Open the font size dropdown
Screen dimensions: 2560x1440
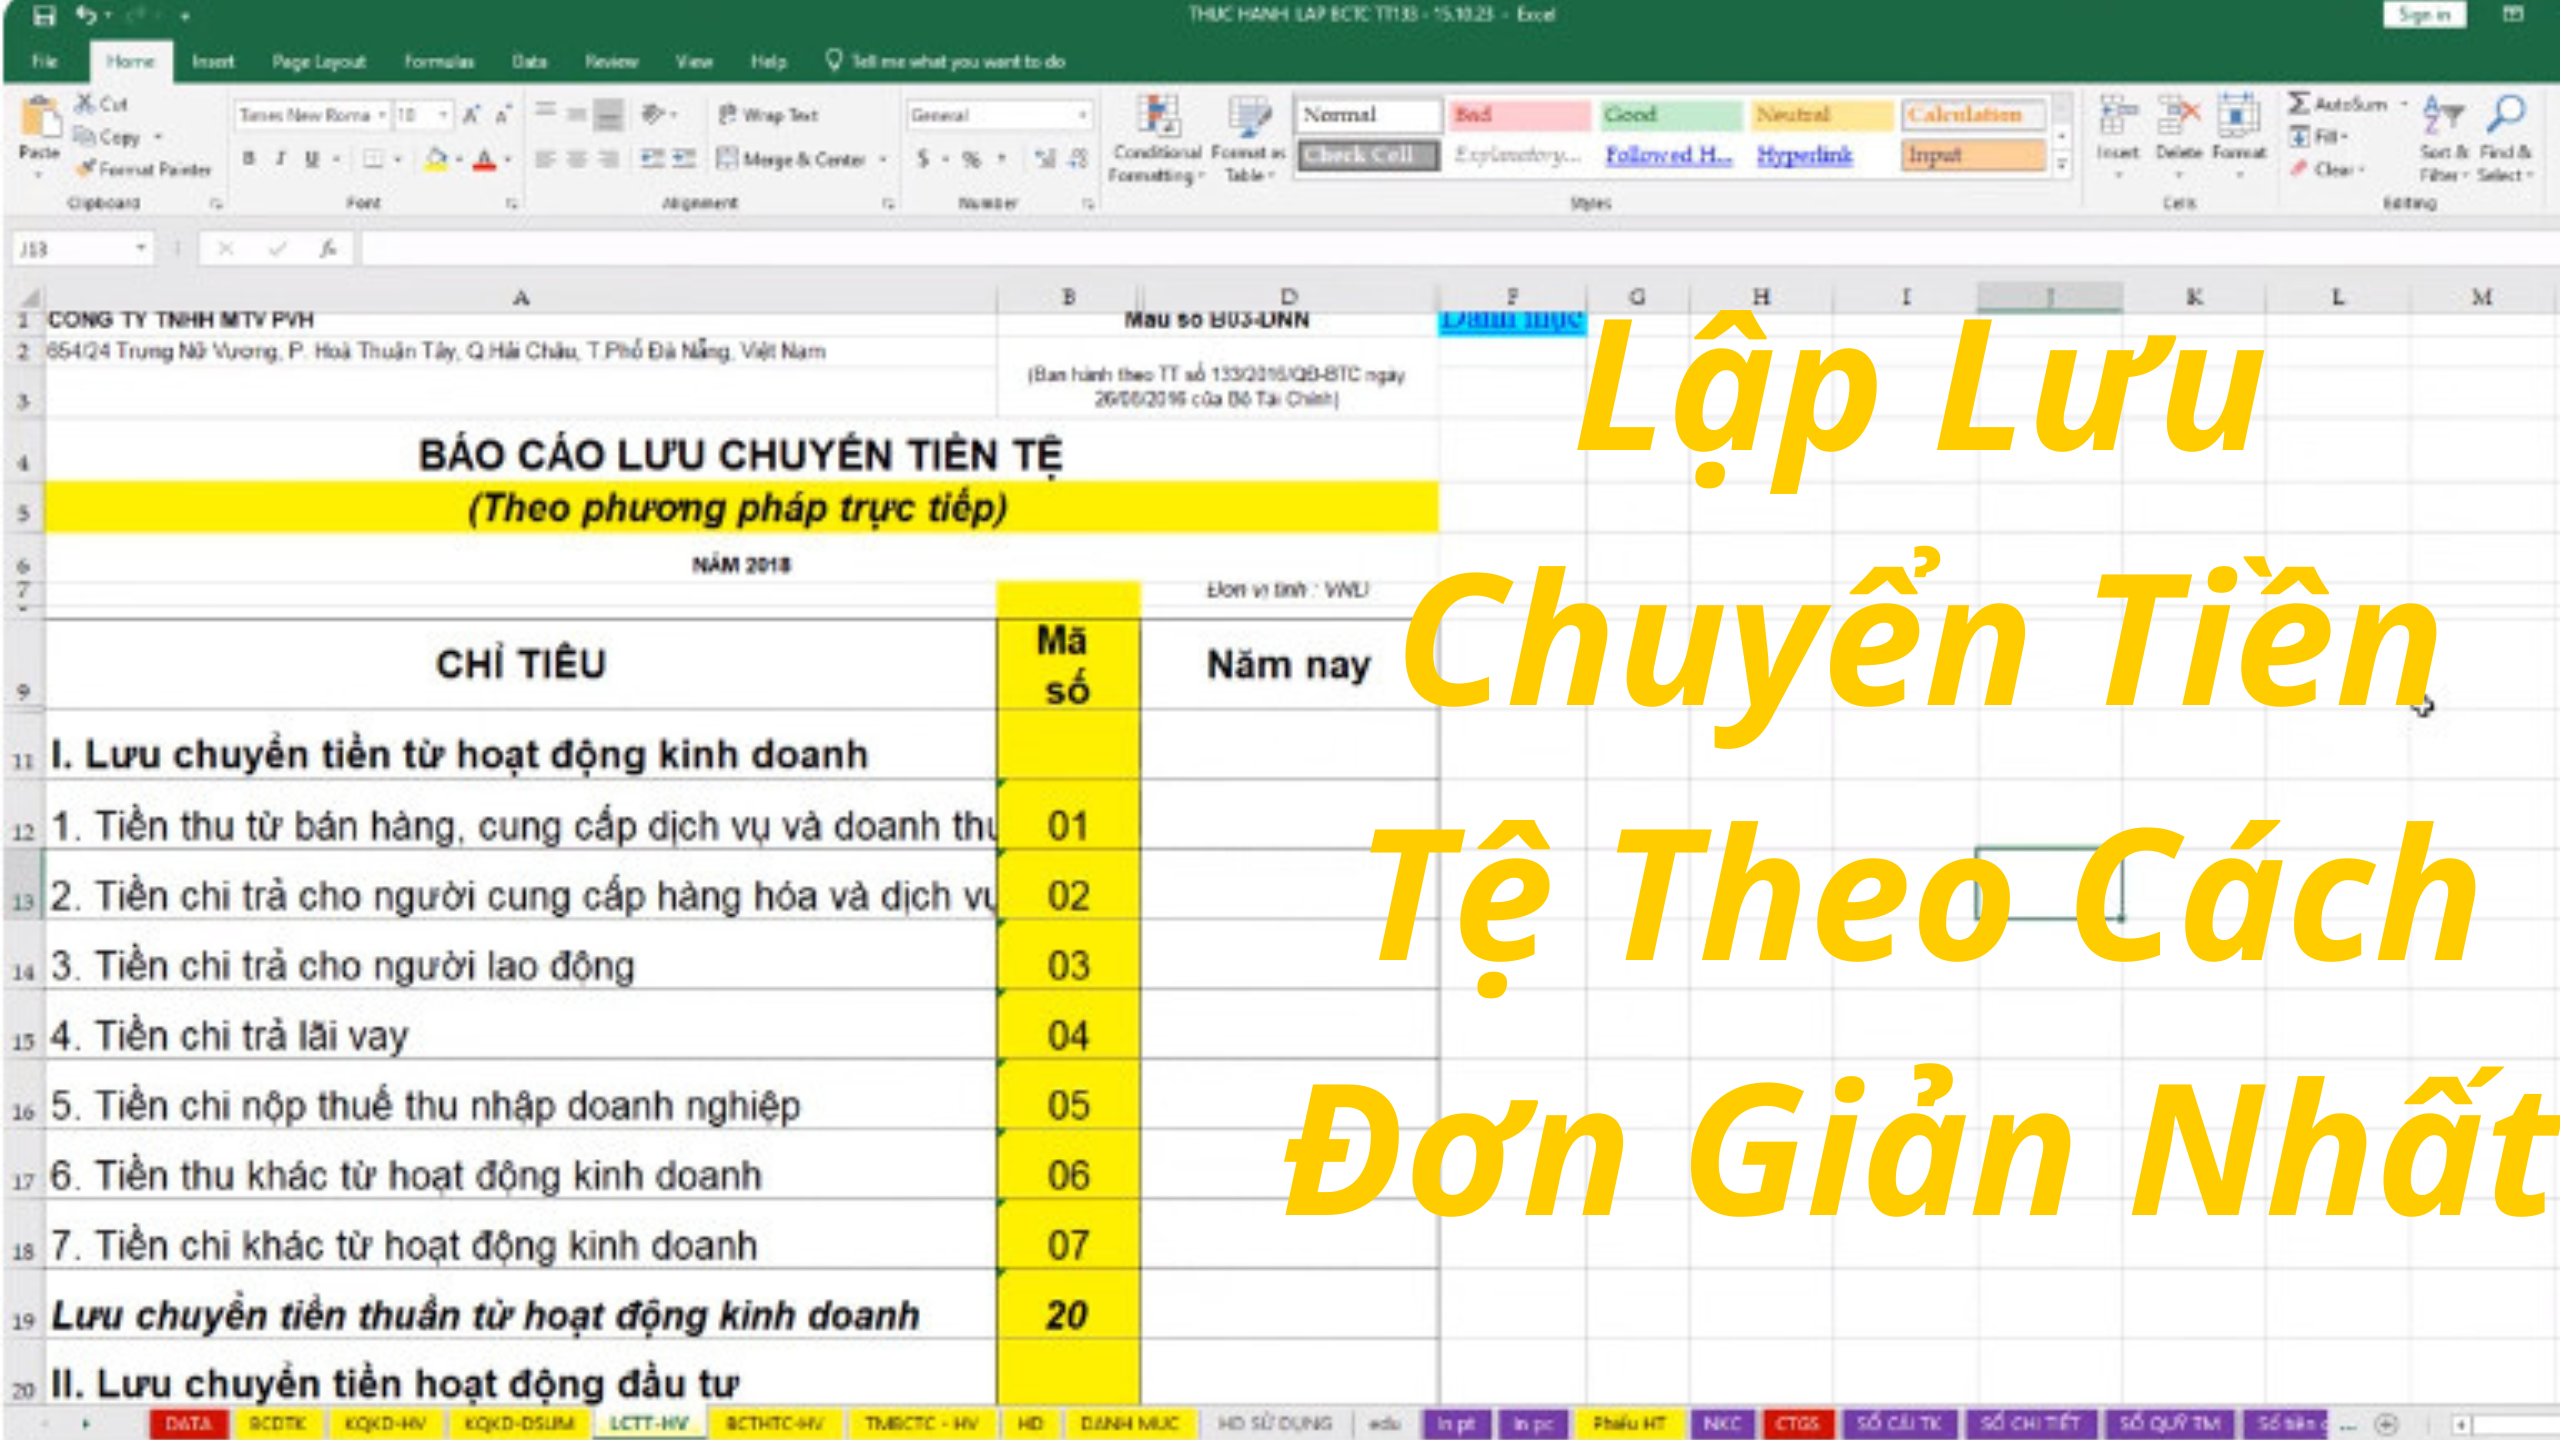(443, 115)
